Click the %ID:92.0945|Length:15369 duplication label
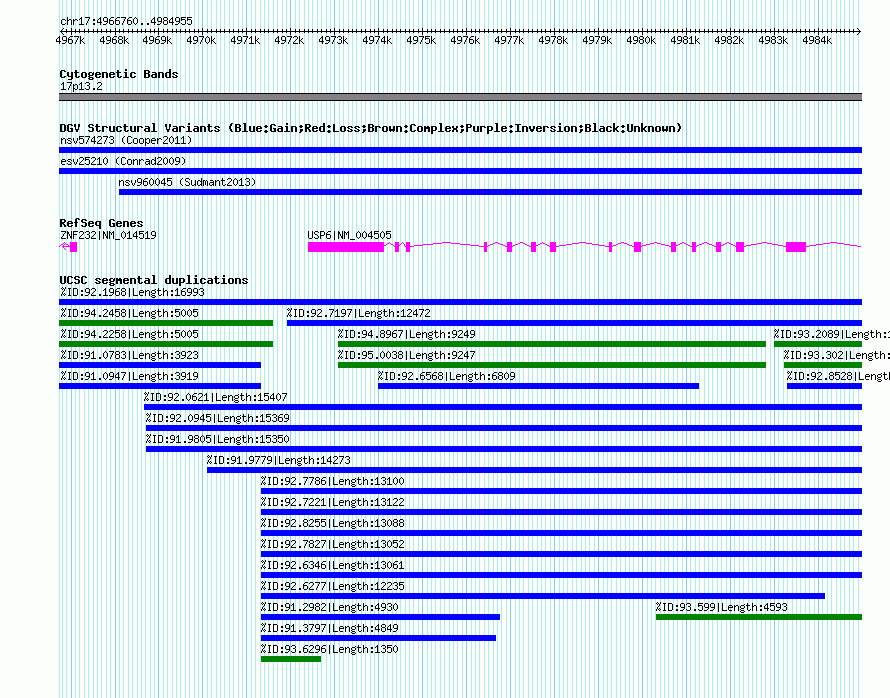 pyautogui.click(x=217, y=418)
